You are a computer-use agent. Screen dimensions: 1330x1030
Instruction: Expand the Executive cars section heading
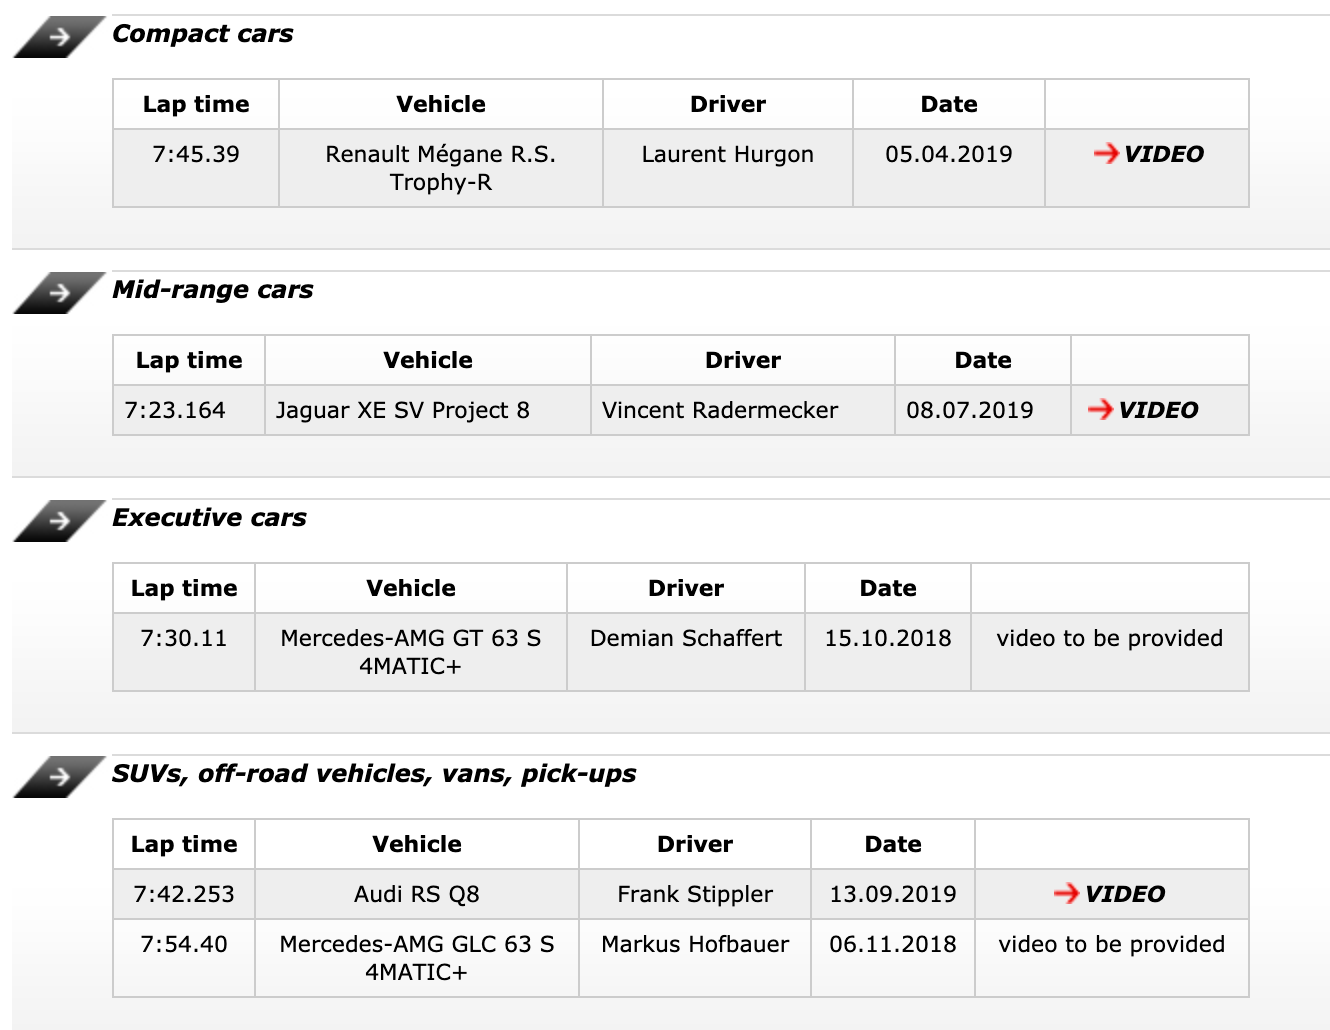(210, 518)
